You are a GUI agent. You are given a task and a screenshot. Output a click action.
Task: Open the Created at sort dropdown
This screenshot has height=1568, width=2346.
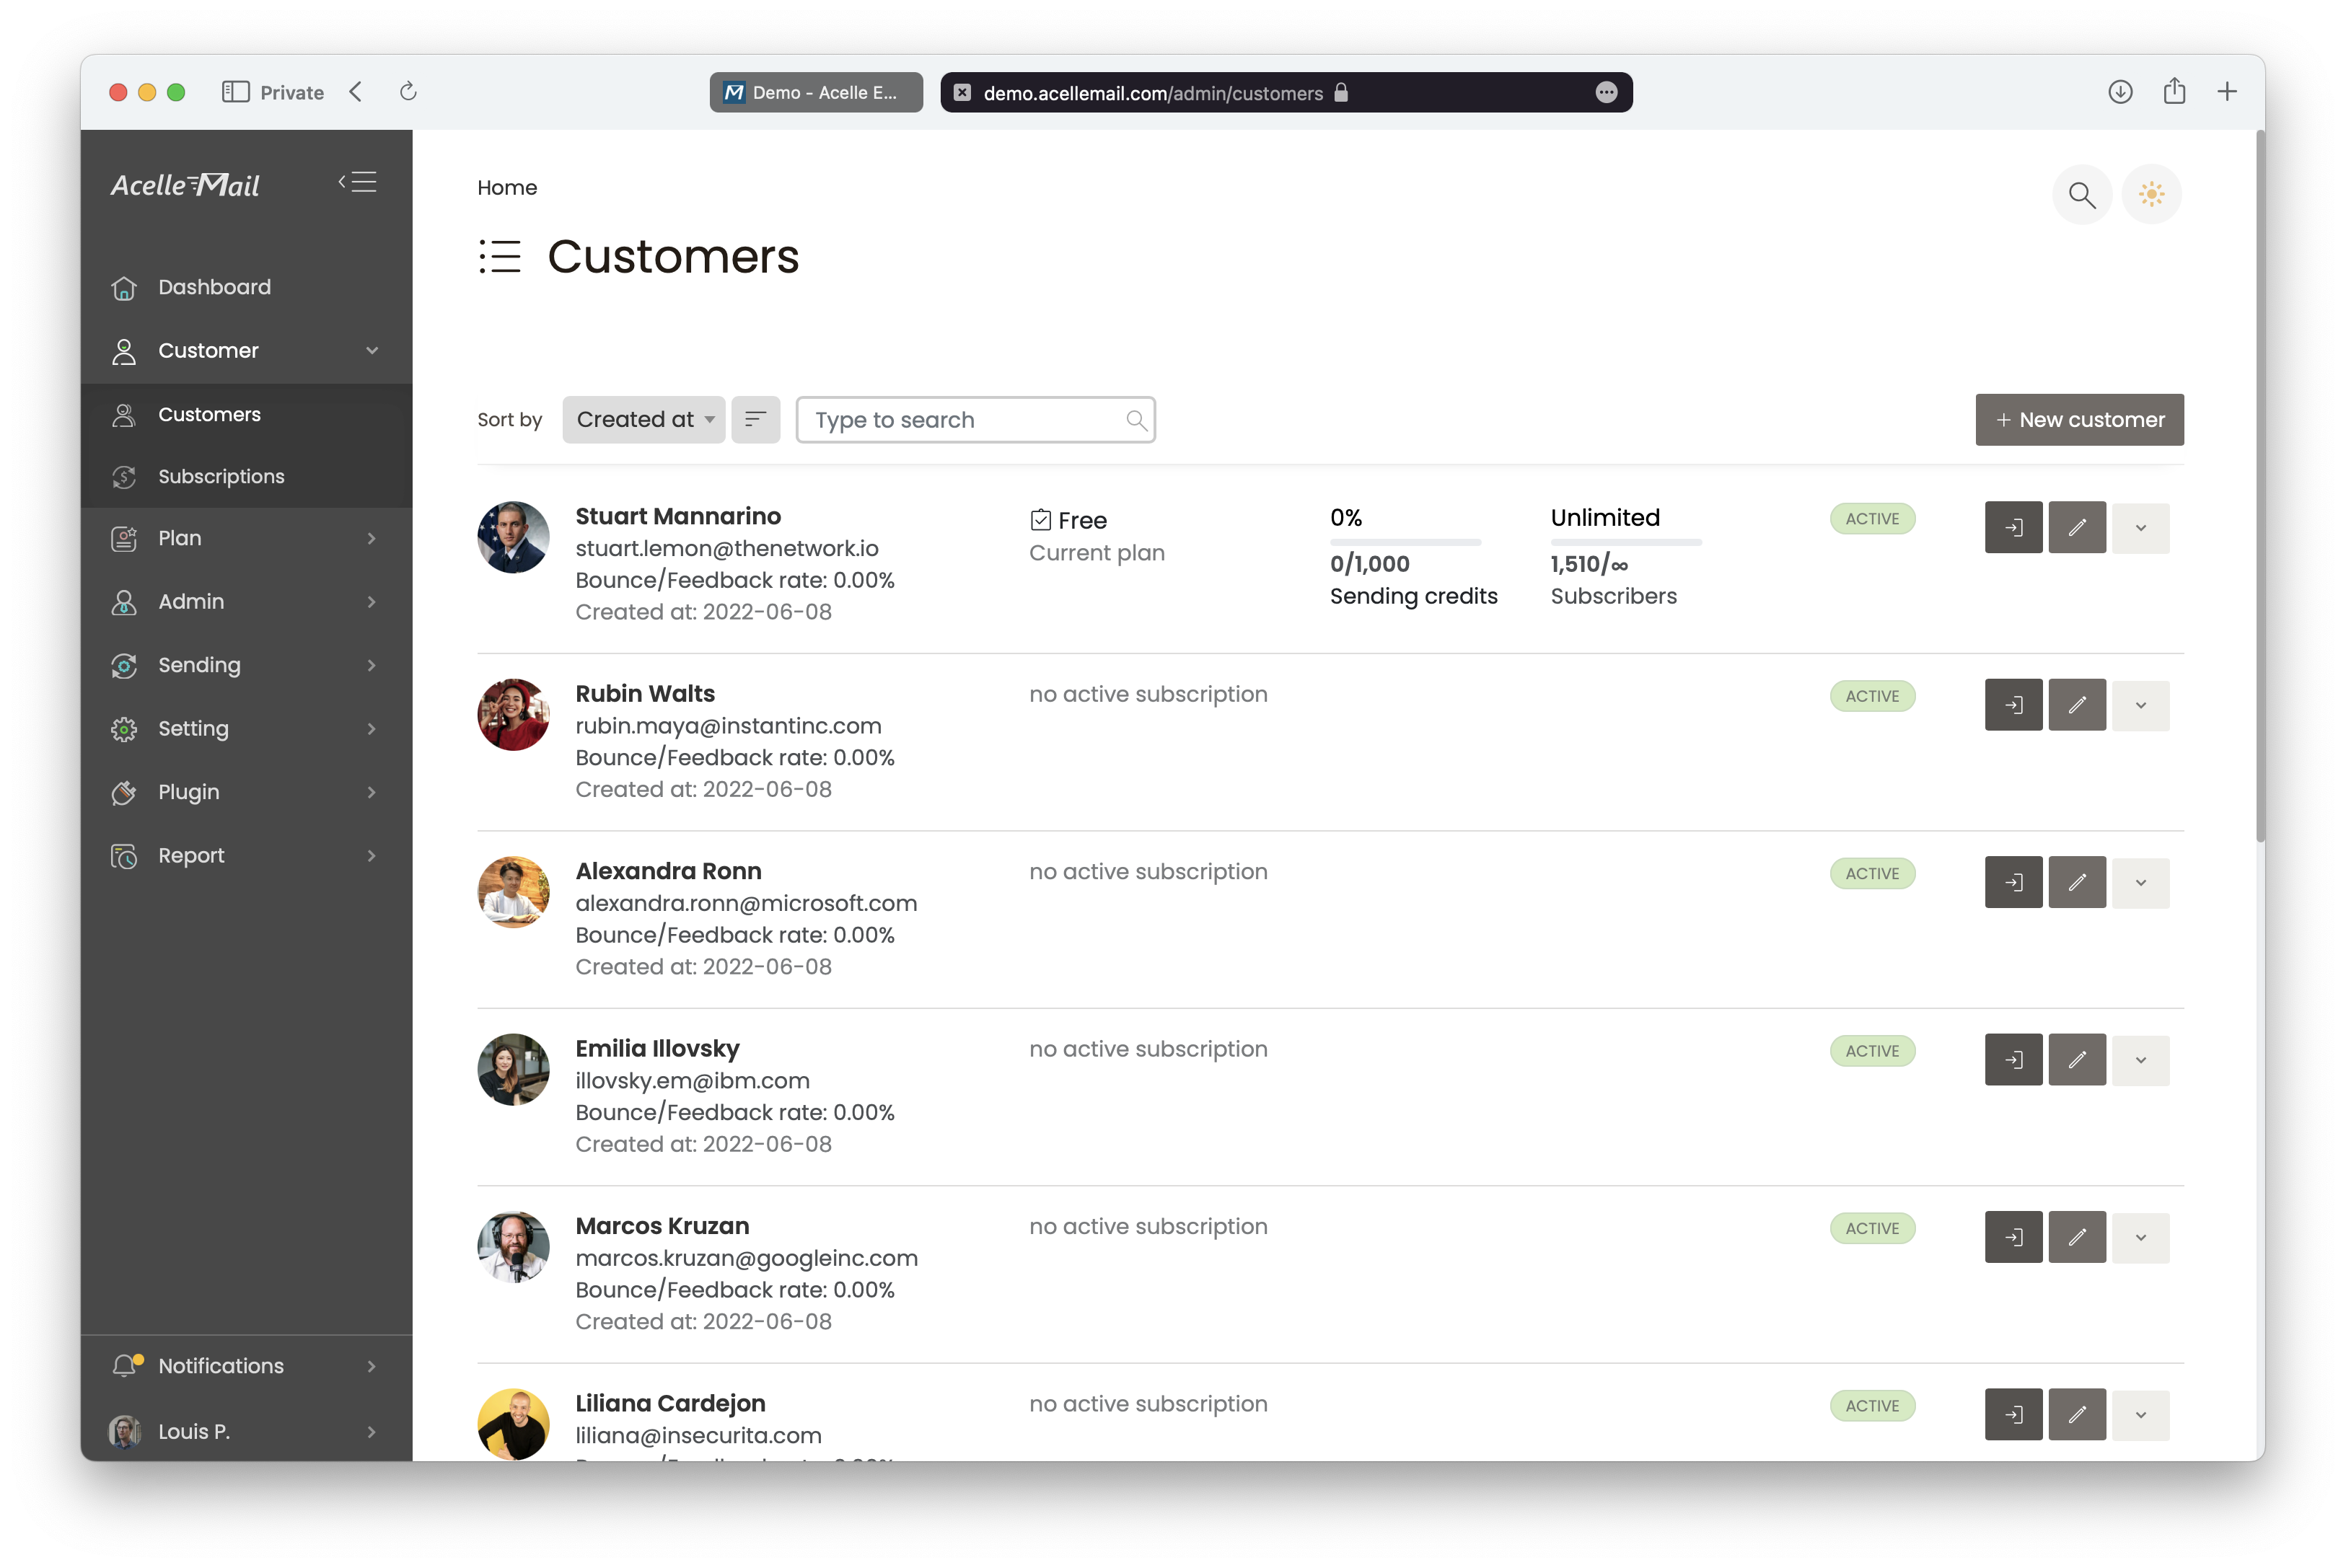[x=643, y=419]
